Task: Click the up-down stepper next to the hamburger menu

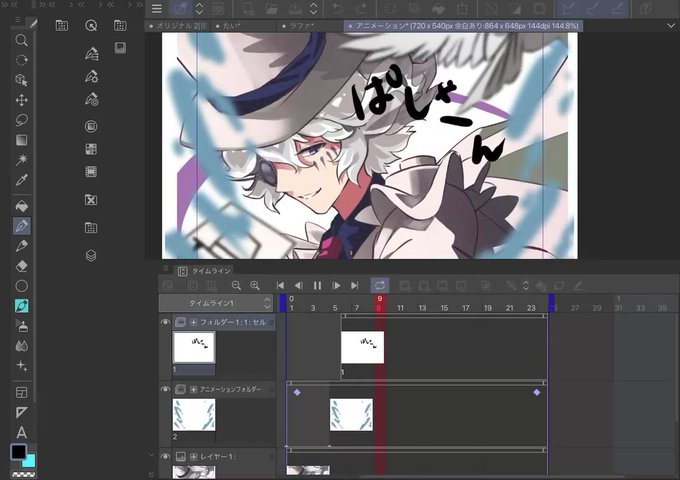Action: click(x=199, y=8)
